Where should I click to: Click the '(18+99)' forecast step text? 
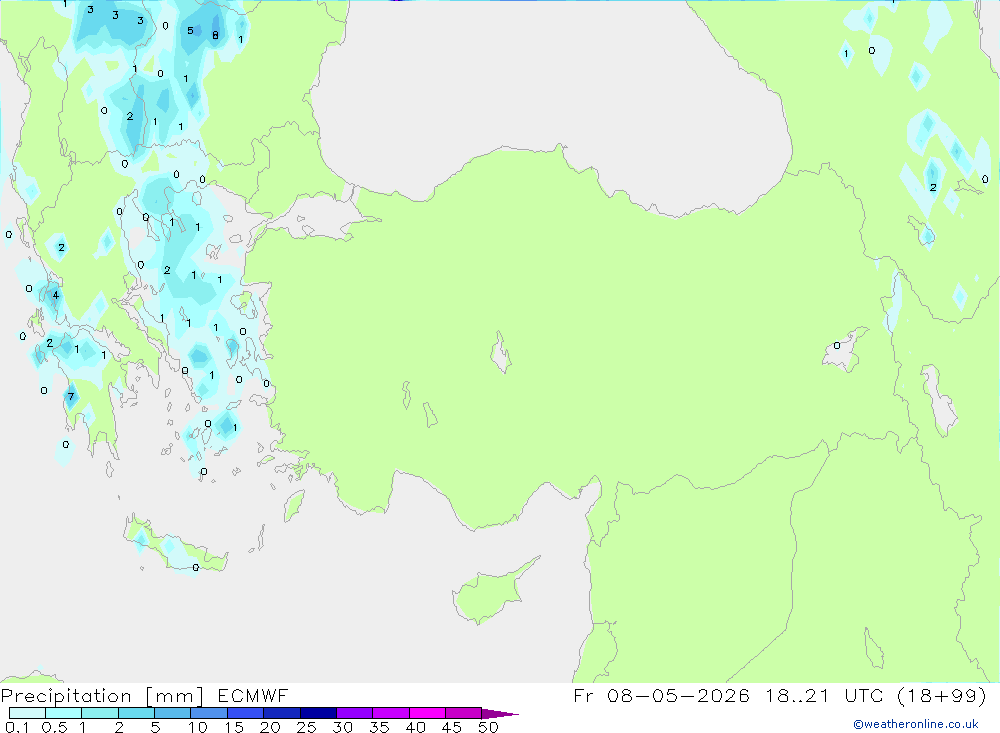[942, 695]
